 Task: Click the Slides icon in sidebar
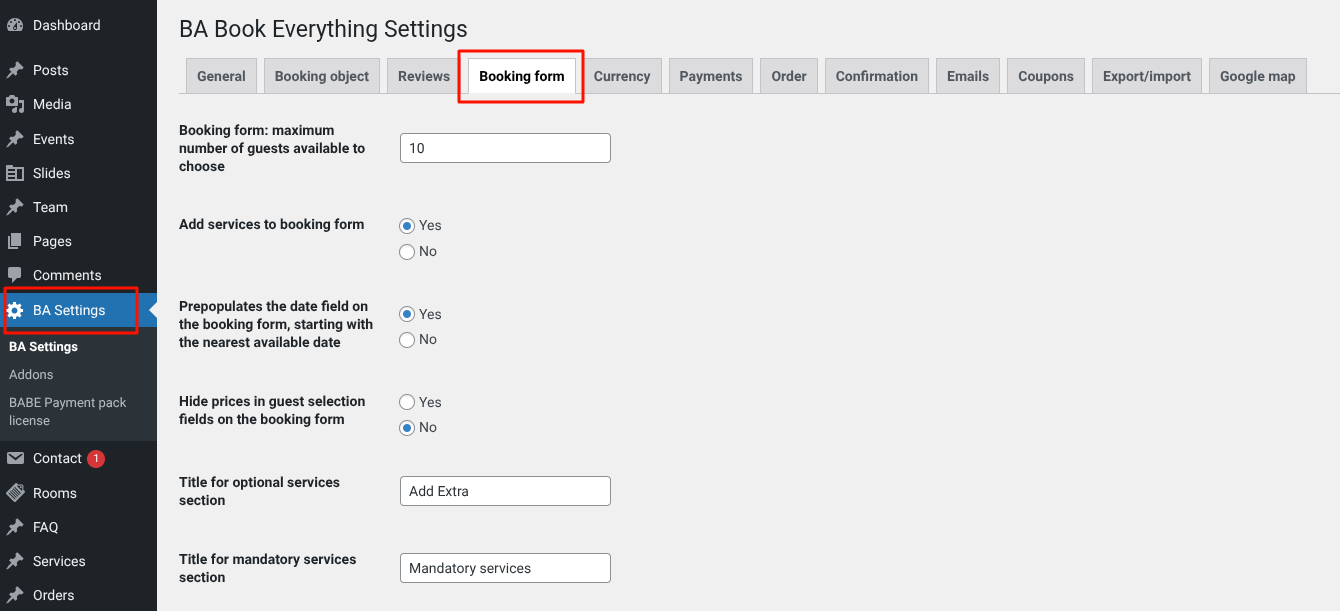tap(15, 173)
